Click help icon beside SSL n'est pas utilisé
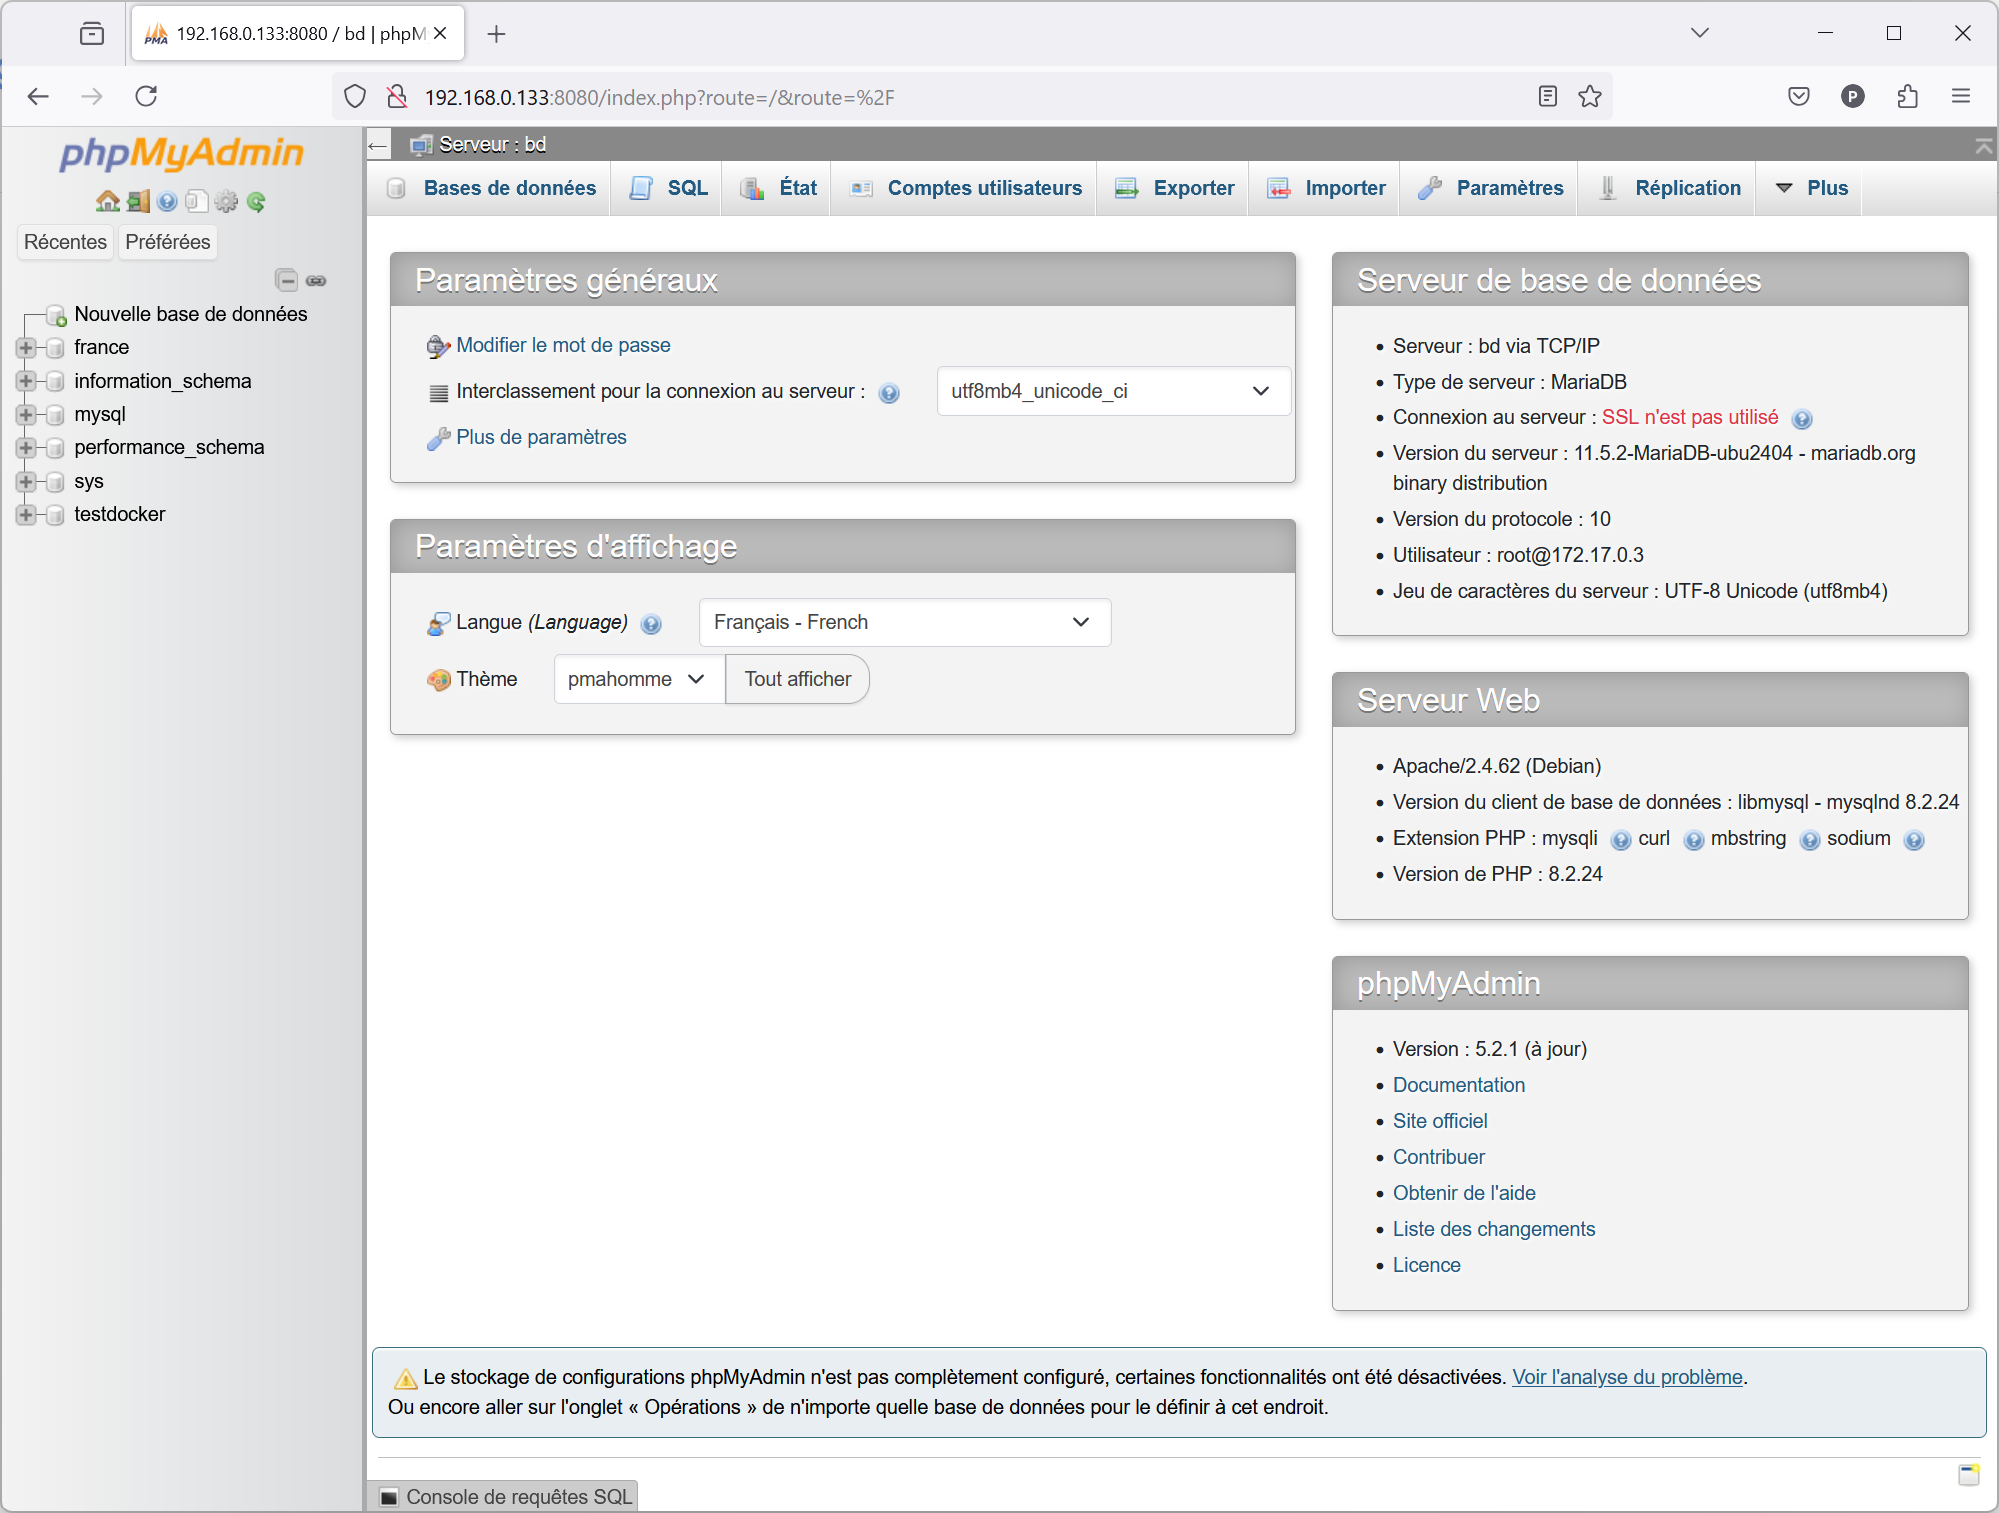This screenshot has width=1999, height=1513. coord(1802,419)
